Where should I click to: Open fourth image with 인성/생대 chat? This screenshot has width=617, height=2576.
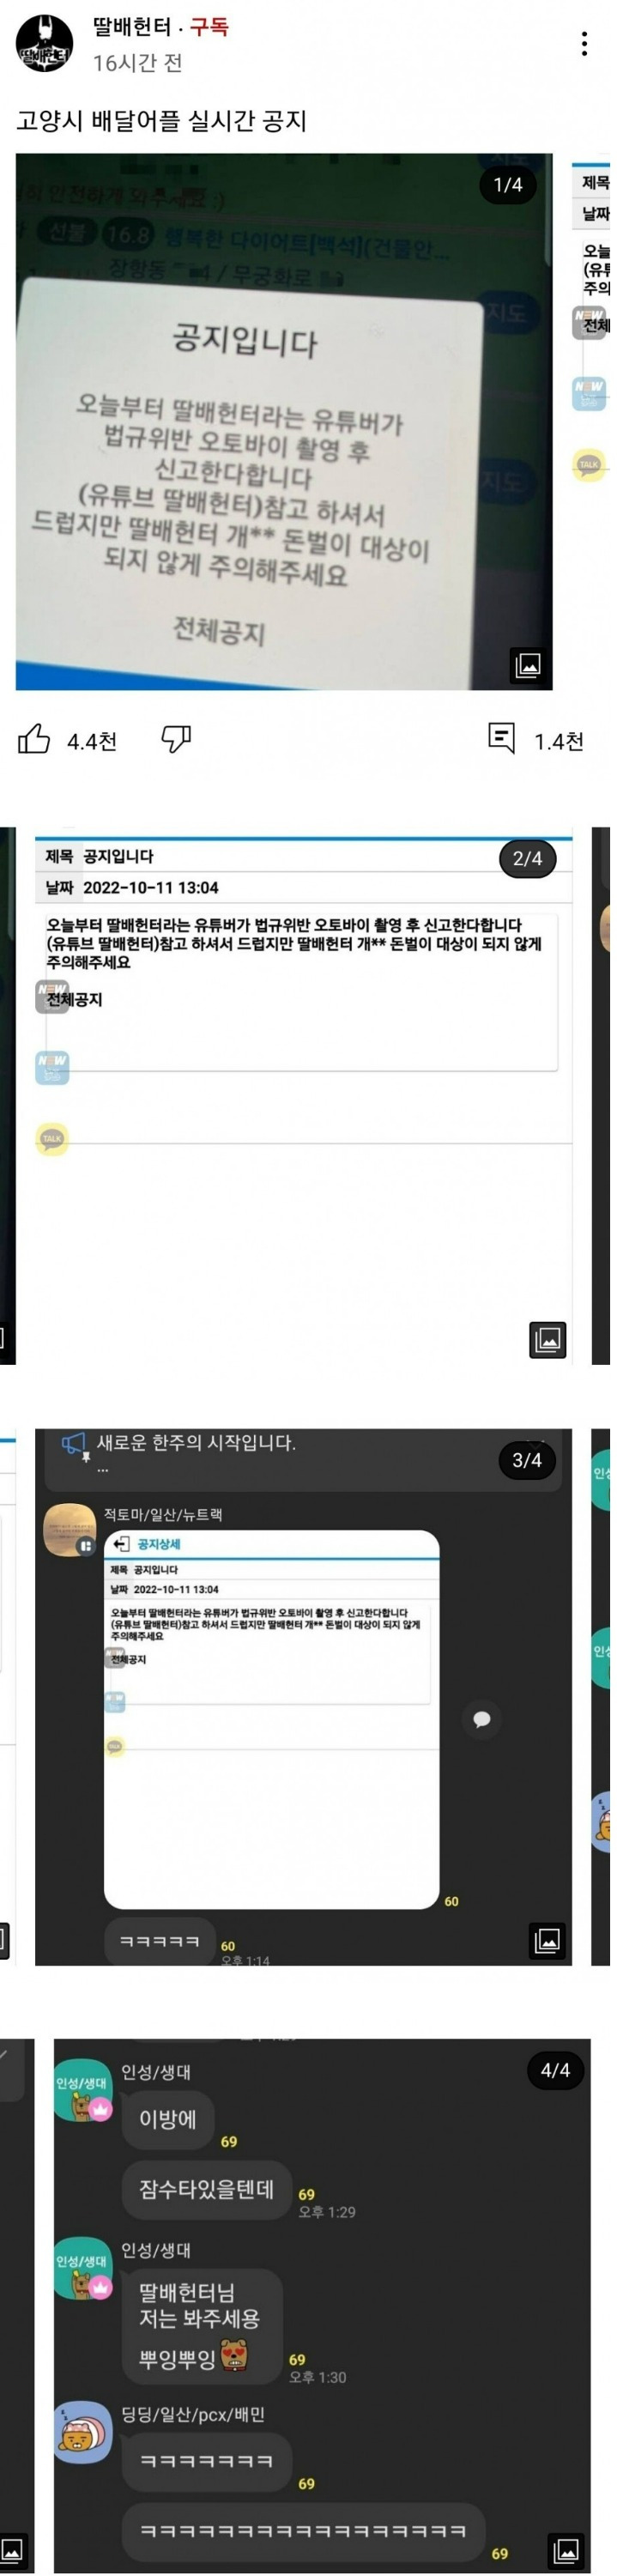(x=322, y=2304)
